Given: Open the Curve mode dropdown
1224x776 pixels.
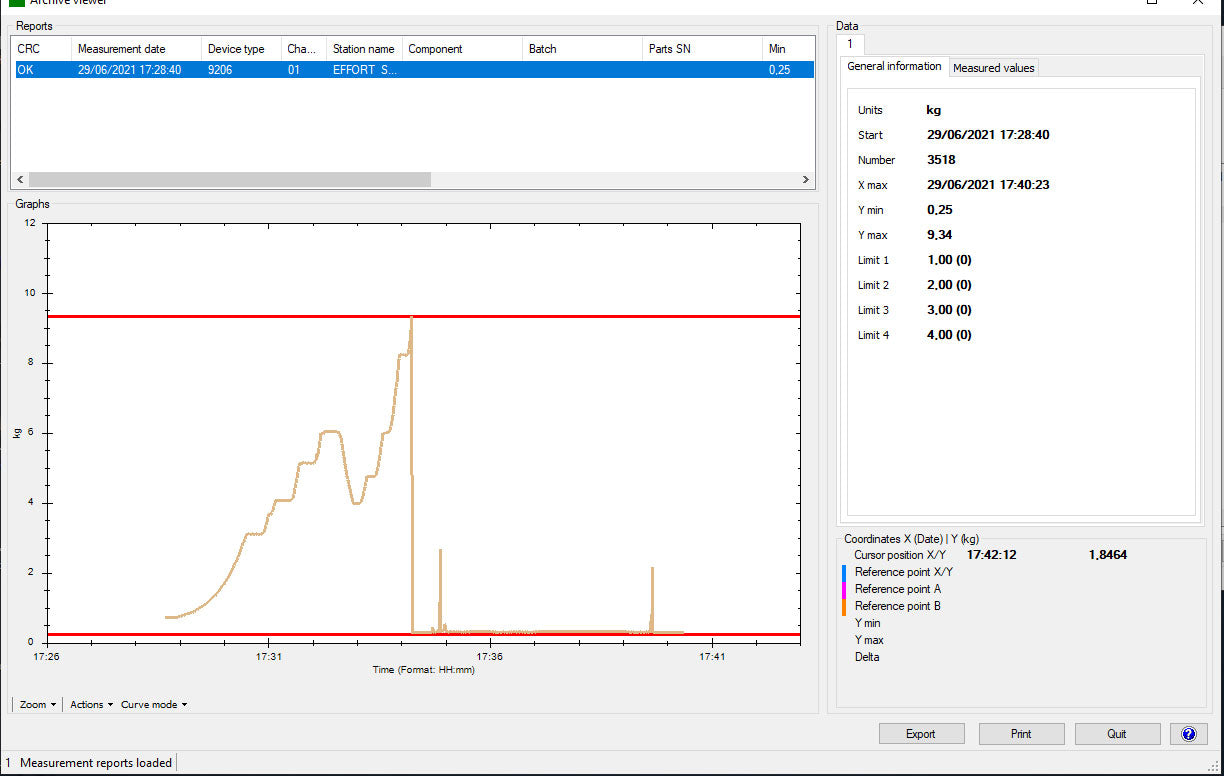Looking at the screenshot, I should [154, 704].
